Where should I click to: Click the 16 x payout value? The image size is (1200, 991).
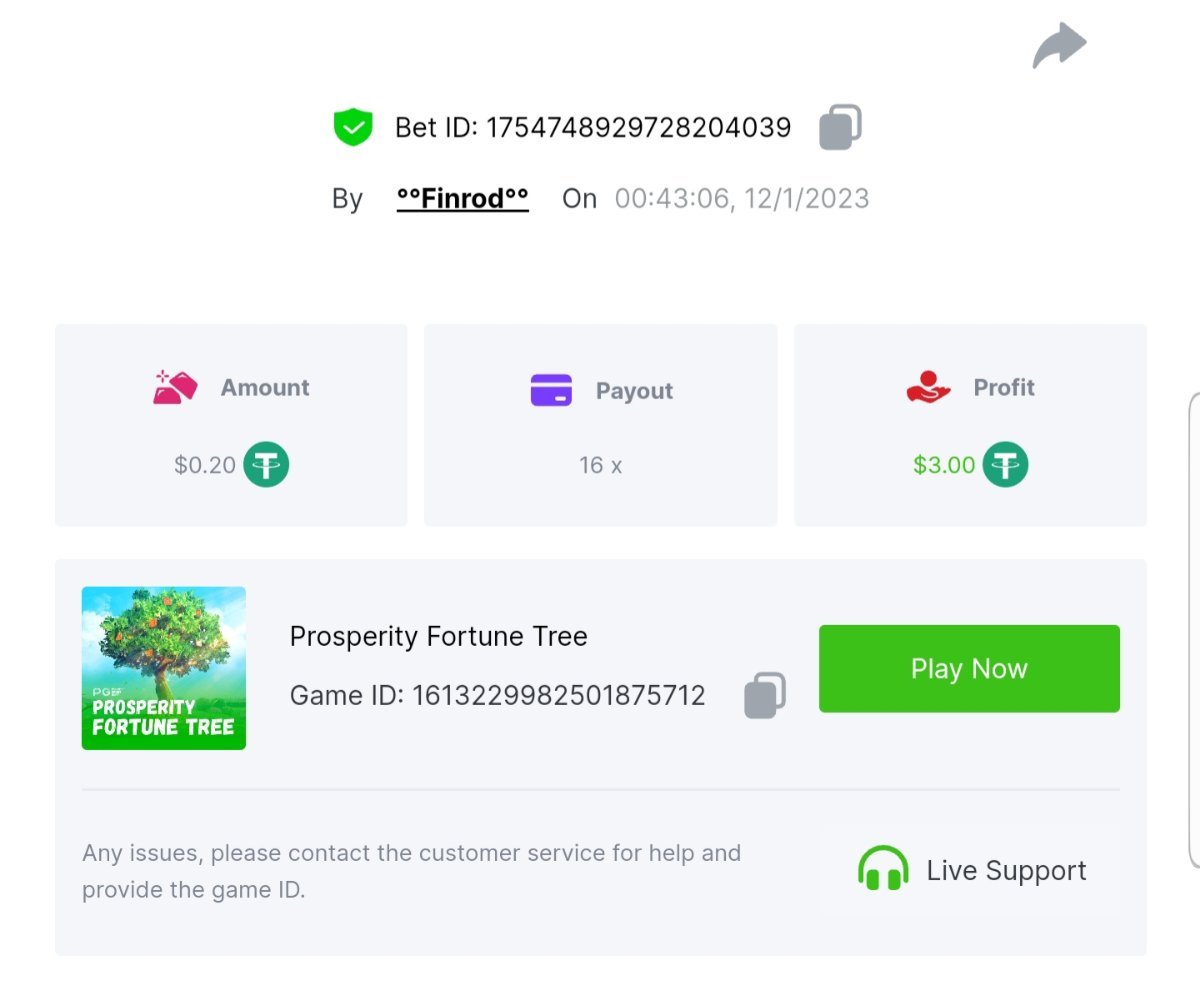click(600, 466)
